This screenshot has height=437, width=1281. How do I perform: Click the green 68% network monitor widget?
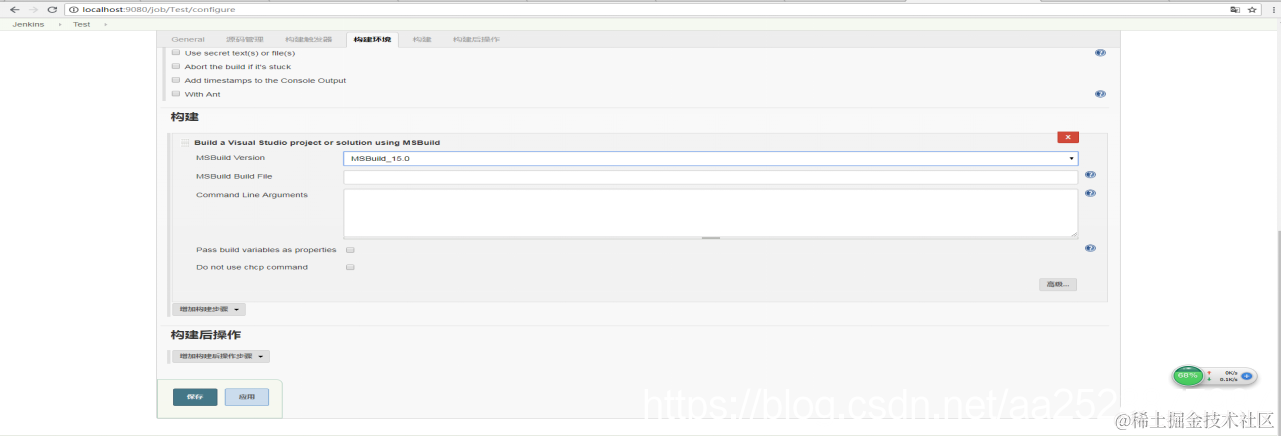click(x=1188, y=376)
